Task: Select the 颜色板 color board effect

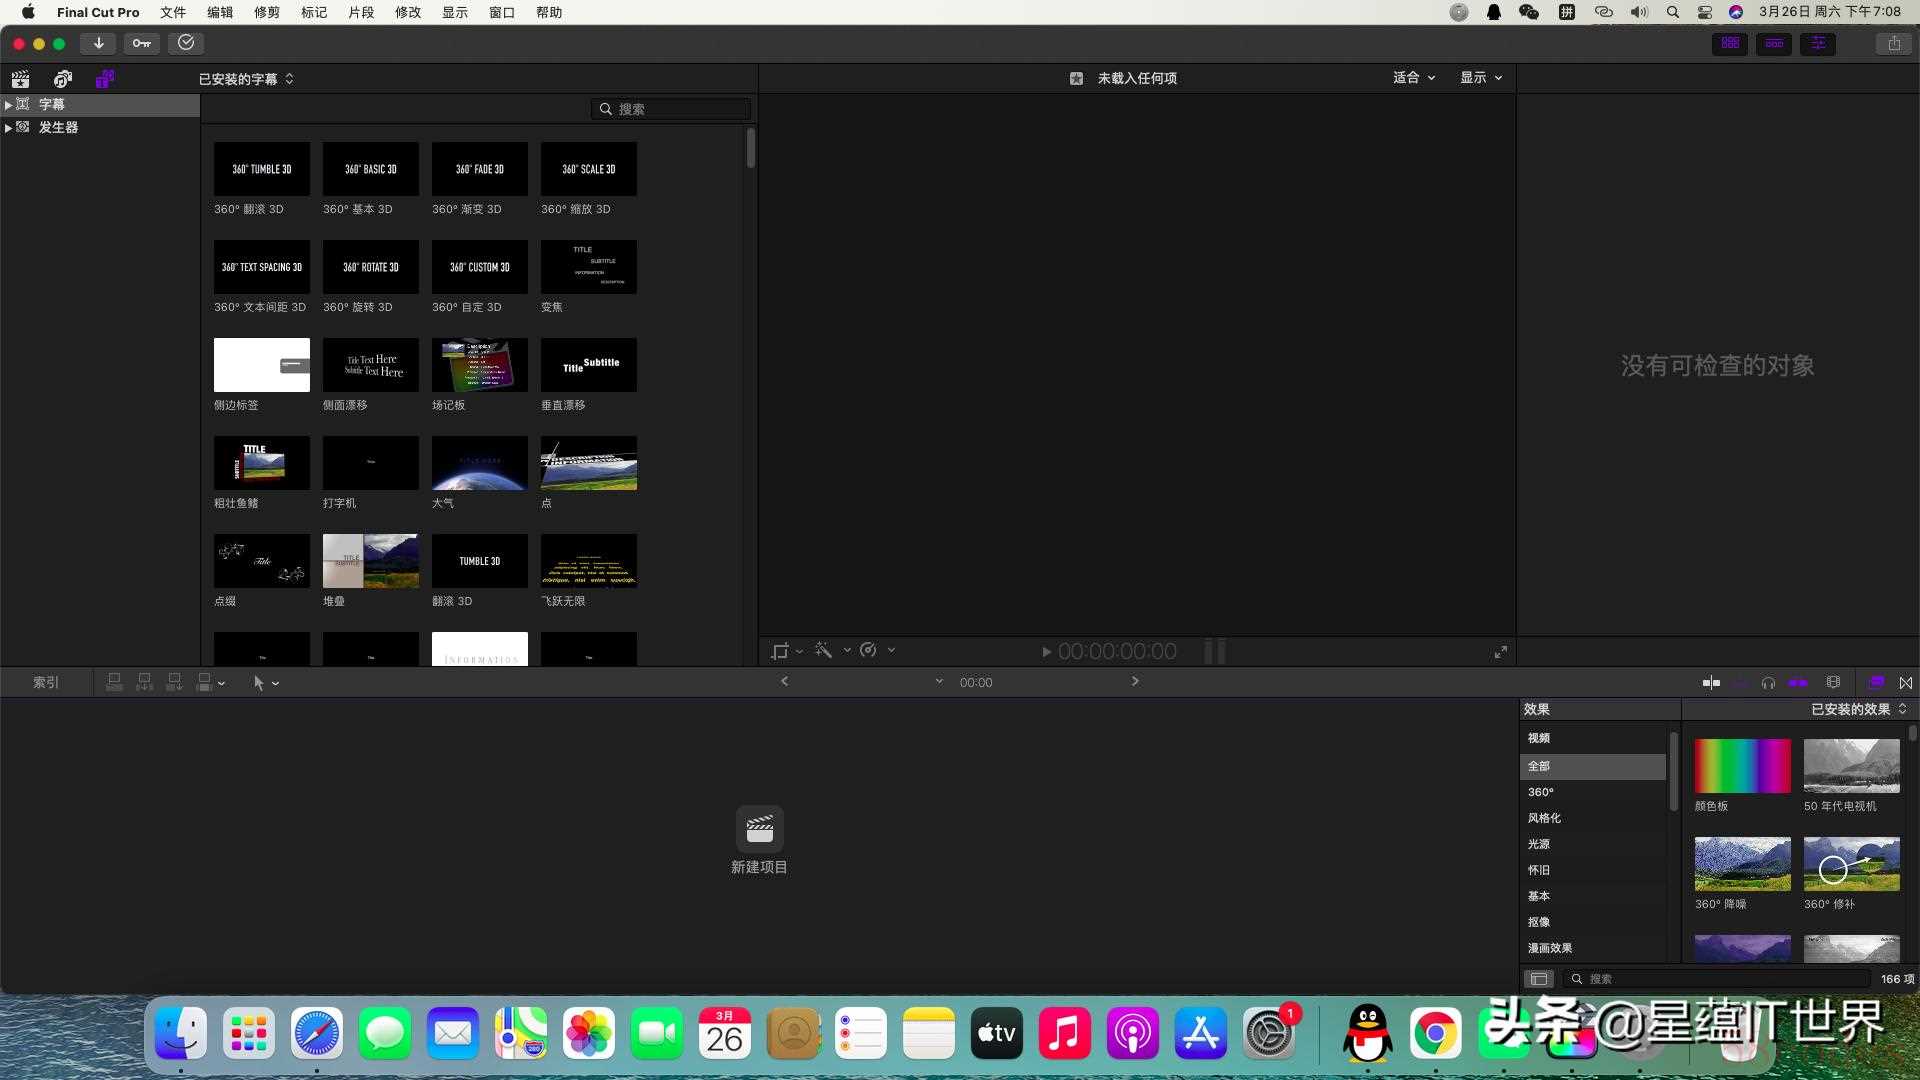Action: (x=1742, y=766)
